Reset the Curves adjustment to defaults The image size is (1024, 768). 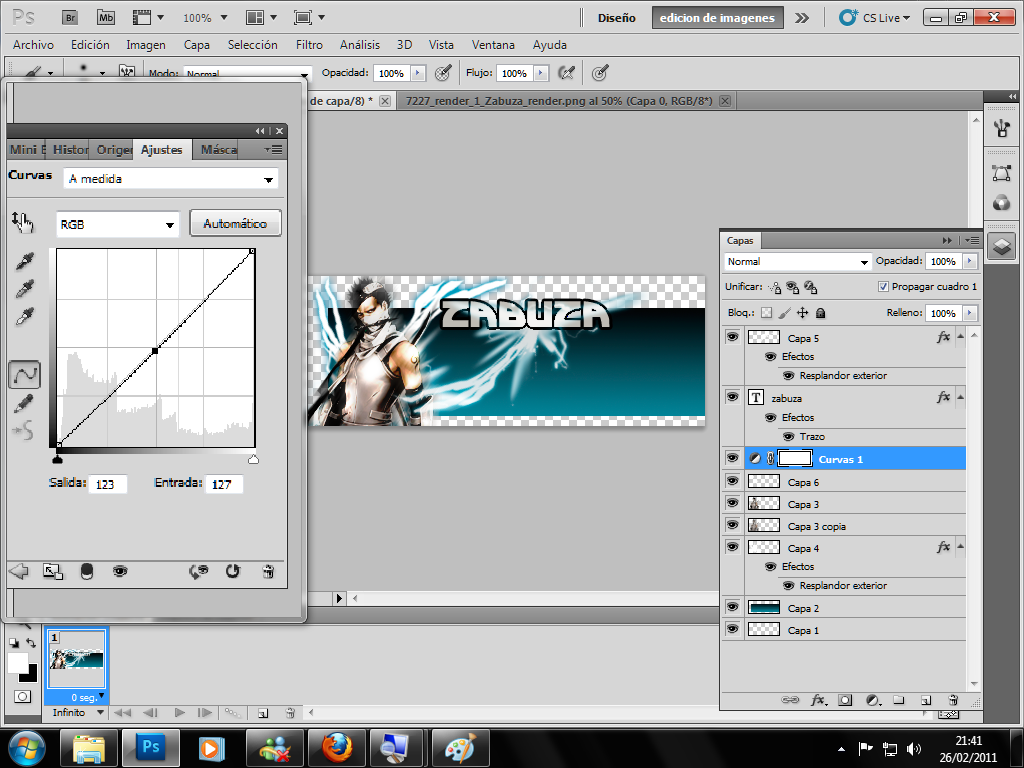[232, 571]
